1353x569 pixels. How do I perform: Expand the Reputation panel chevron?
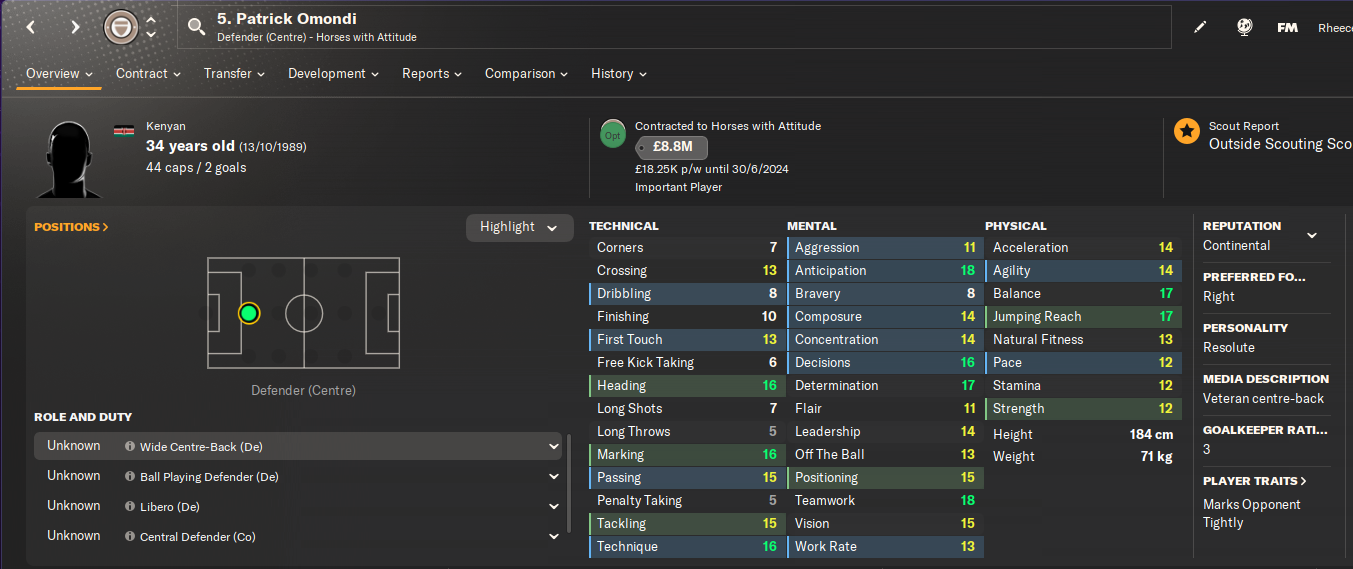(x=1312, y=236)
